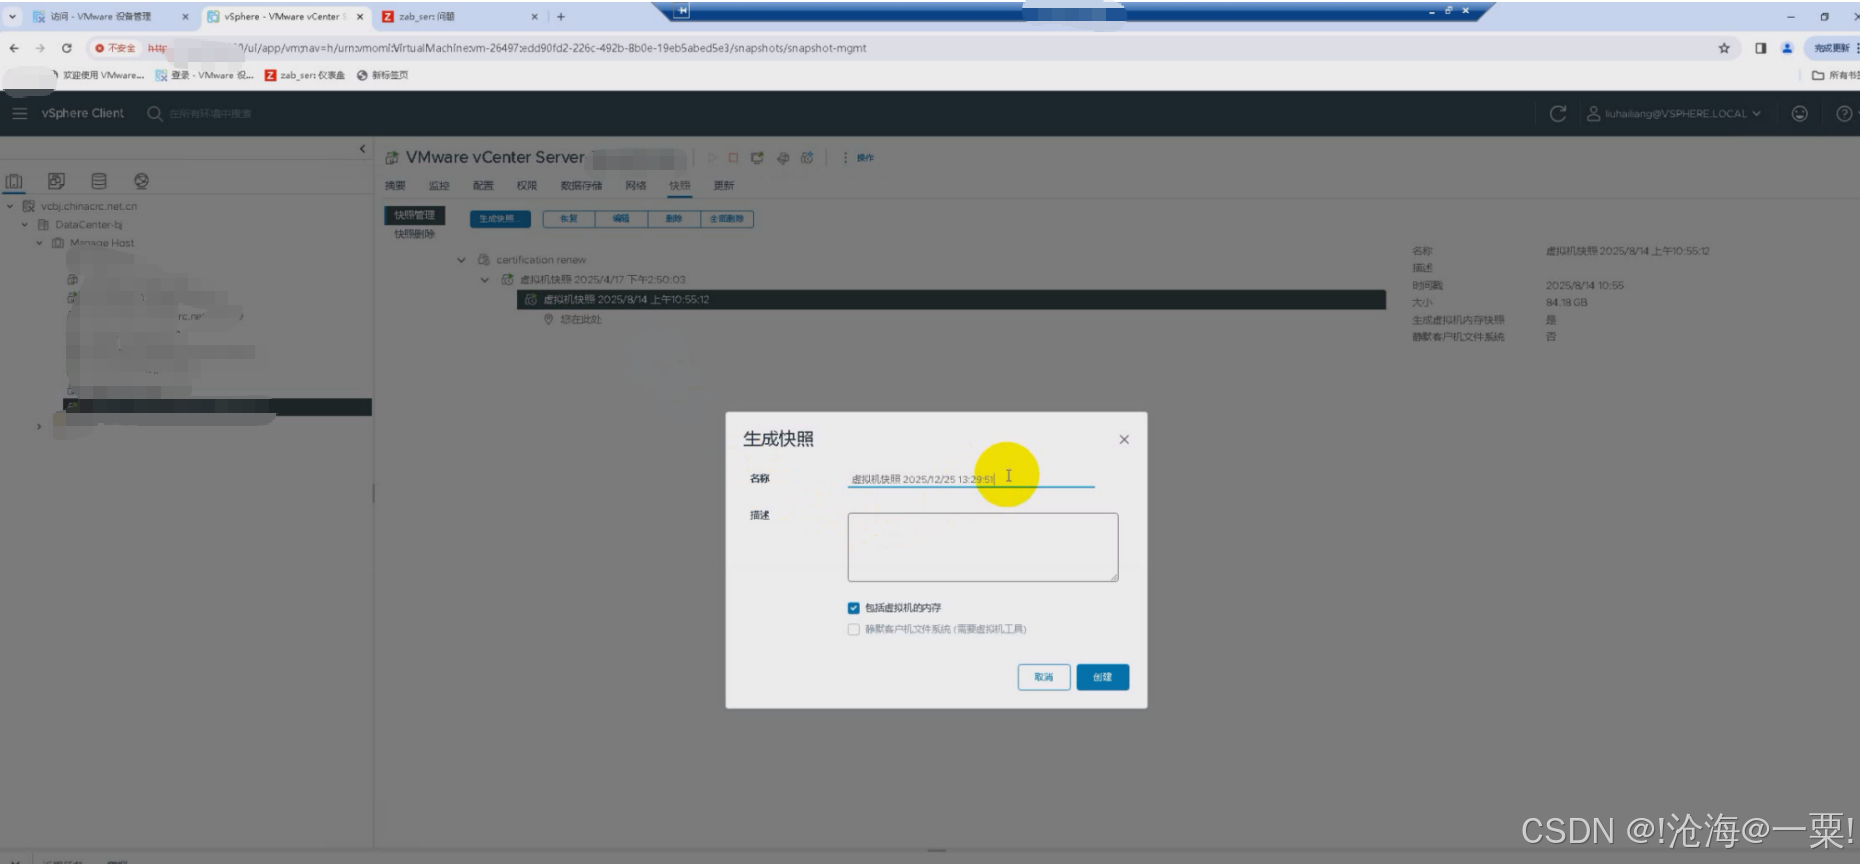Select vcbj.chinacrc.net.cn vCenter node
The height and width of the screenshot is (864, 1860).
pos(89,206)
